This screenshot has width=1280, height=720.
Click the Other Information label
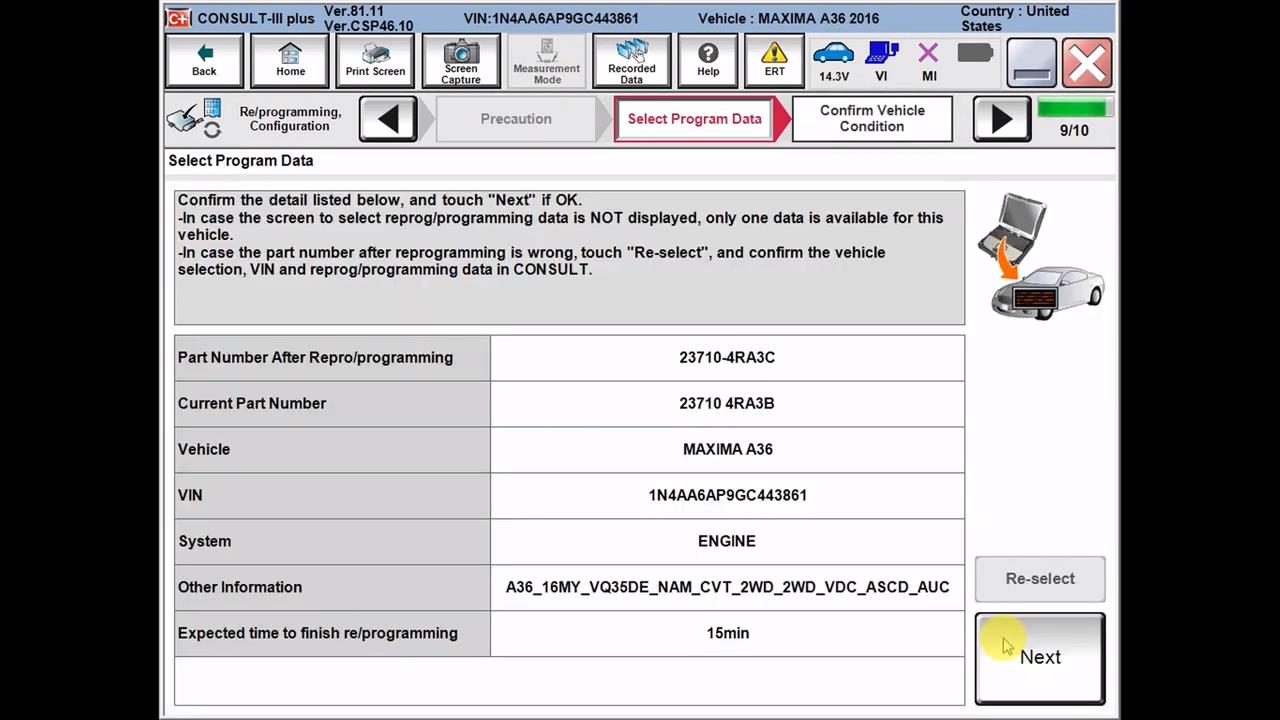(332, 587)
